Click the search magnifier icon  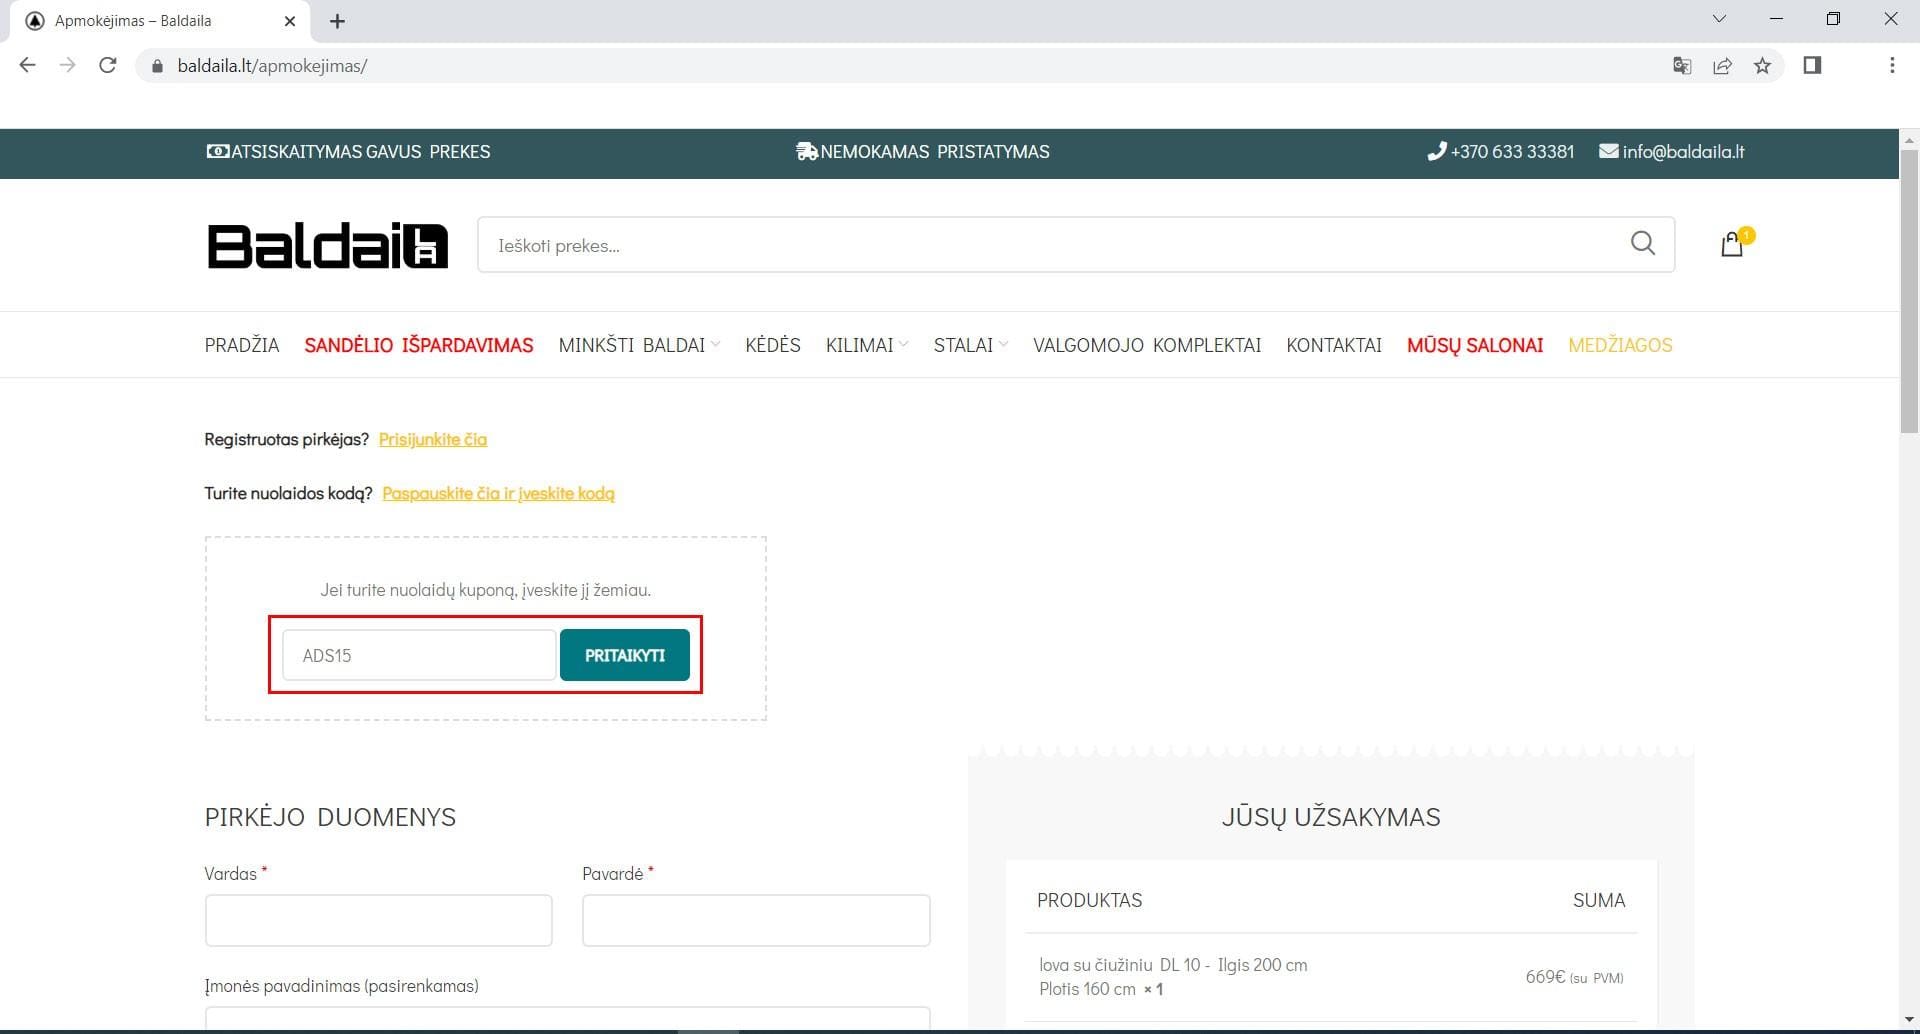click(x=1642, y=243)
